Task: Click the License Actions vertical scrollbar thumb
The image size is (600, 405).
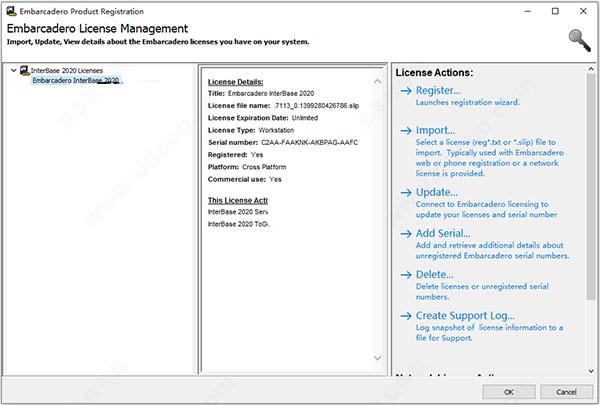Action: pos(591,186)
